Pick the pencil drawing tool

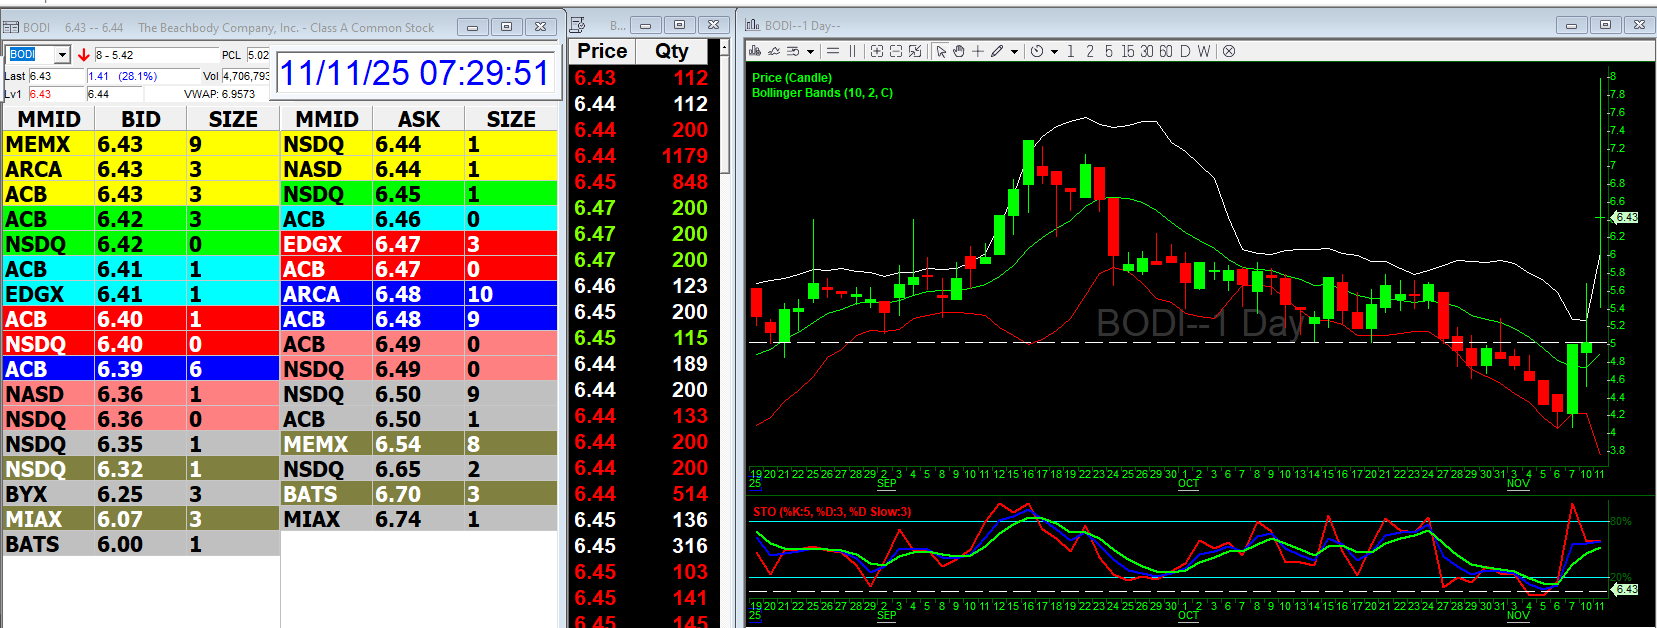point(997,51)
